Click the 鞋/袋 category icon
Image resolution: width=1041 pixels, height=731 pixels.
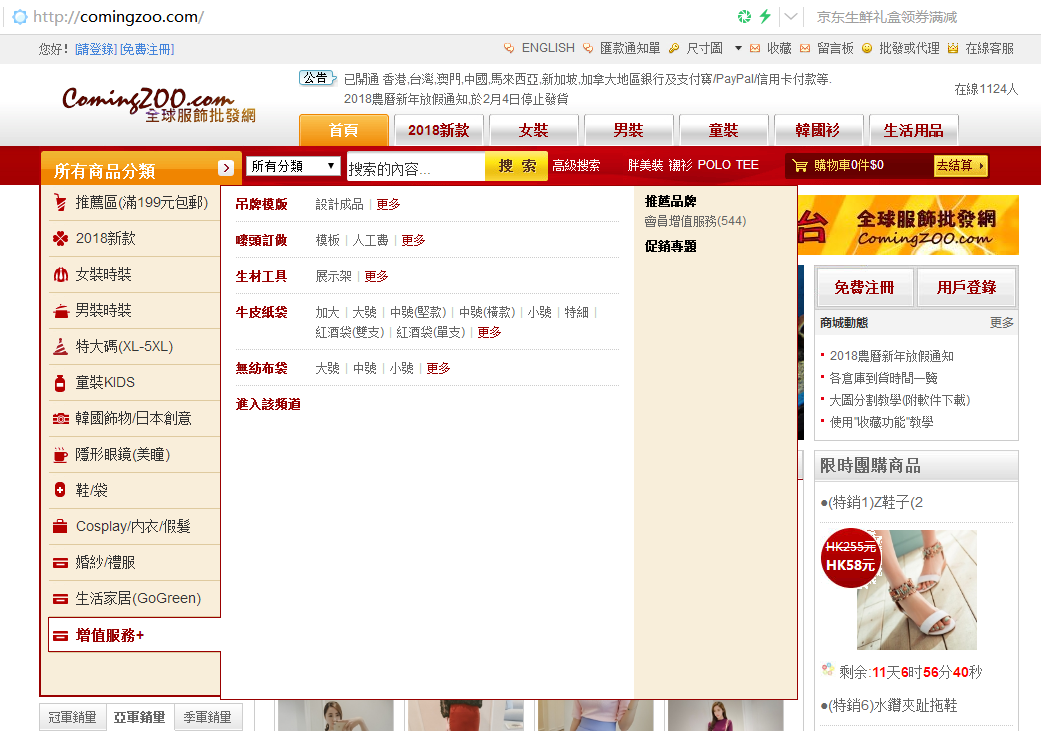tap(61, 491)
